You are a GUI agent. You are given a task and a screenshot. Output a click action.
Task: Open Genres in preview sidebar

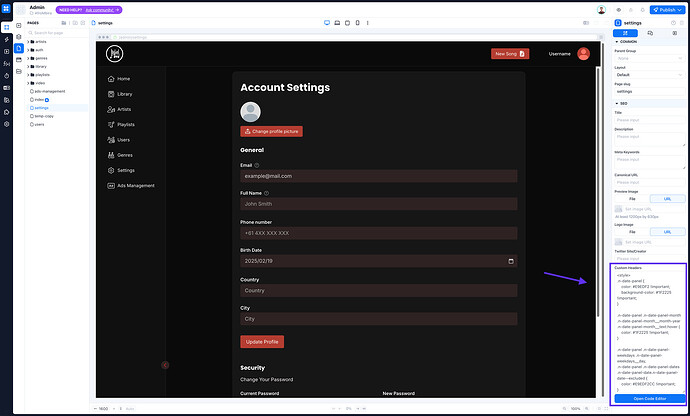pyautogui.click(x=120, y=155)
